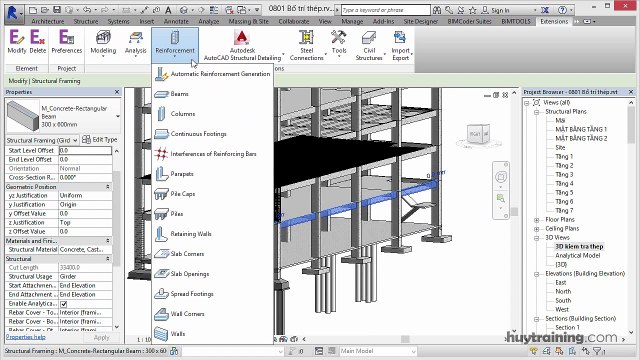Image resolution: width=640 pixels, height=360 pixels.
Task: Select Beams reinforcement option
Action: 212,94
